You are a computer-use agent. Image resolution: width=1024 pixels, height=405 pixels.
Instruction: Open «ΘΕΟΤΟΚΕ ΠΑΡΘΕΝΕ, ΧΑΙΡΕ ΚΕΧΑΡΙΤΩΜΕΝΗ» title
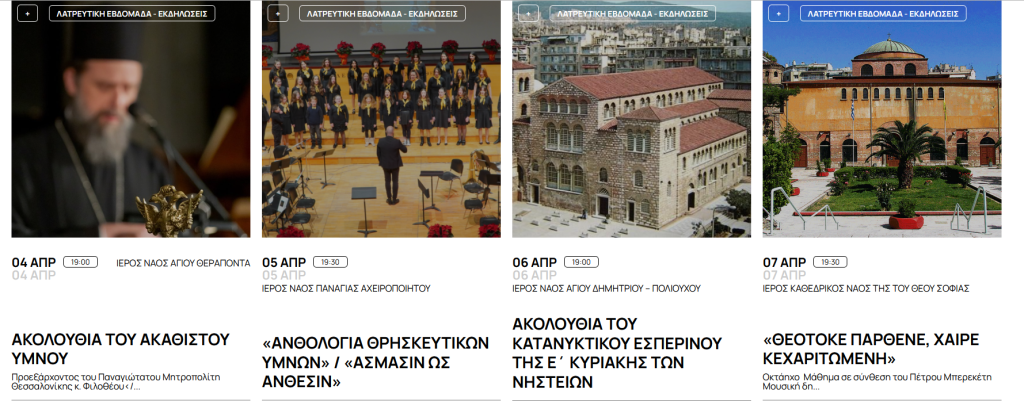pos(871,349)
